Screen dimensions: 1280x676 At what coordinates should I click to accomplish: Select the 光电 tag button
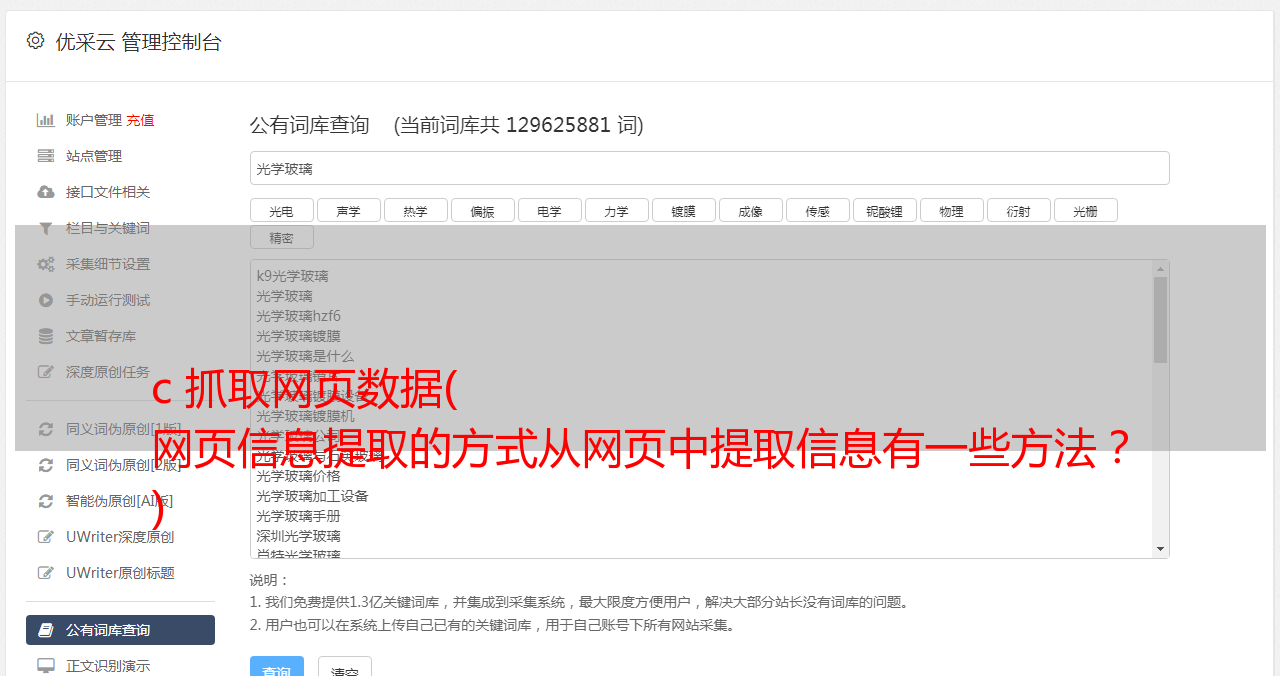click(281, 210)
